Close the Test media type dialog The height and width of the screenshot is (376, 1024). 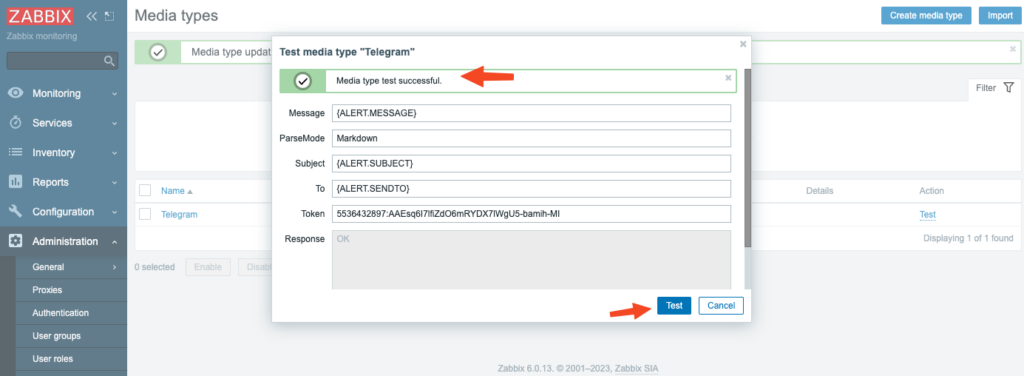point(743,44)
